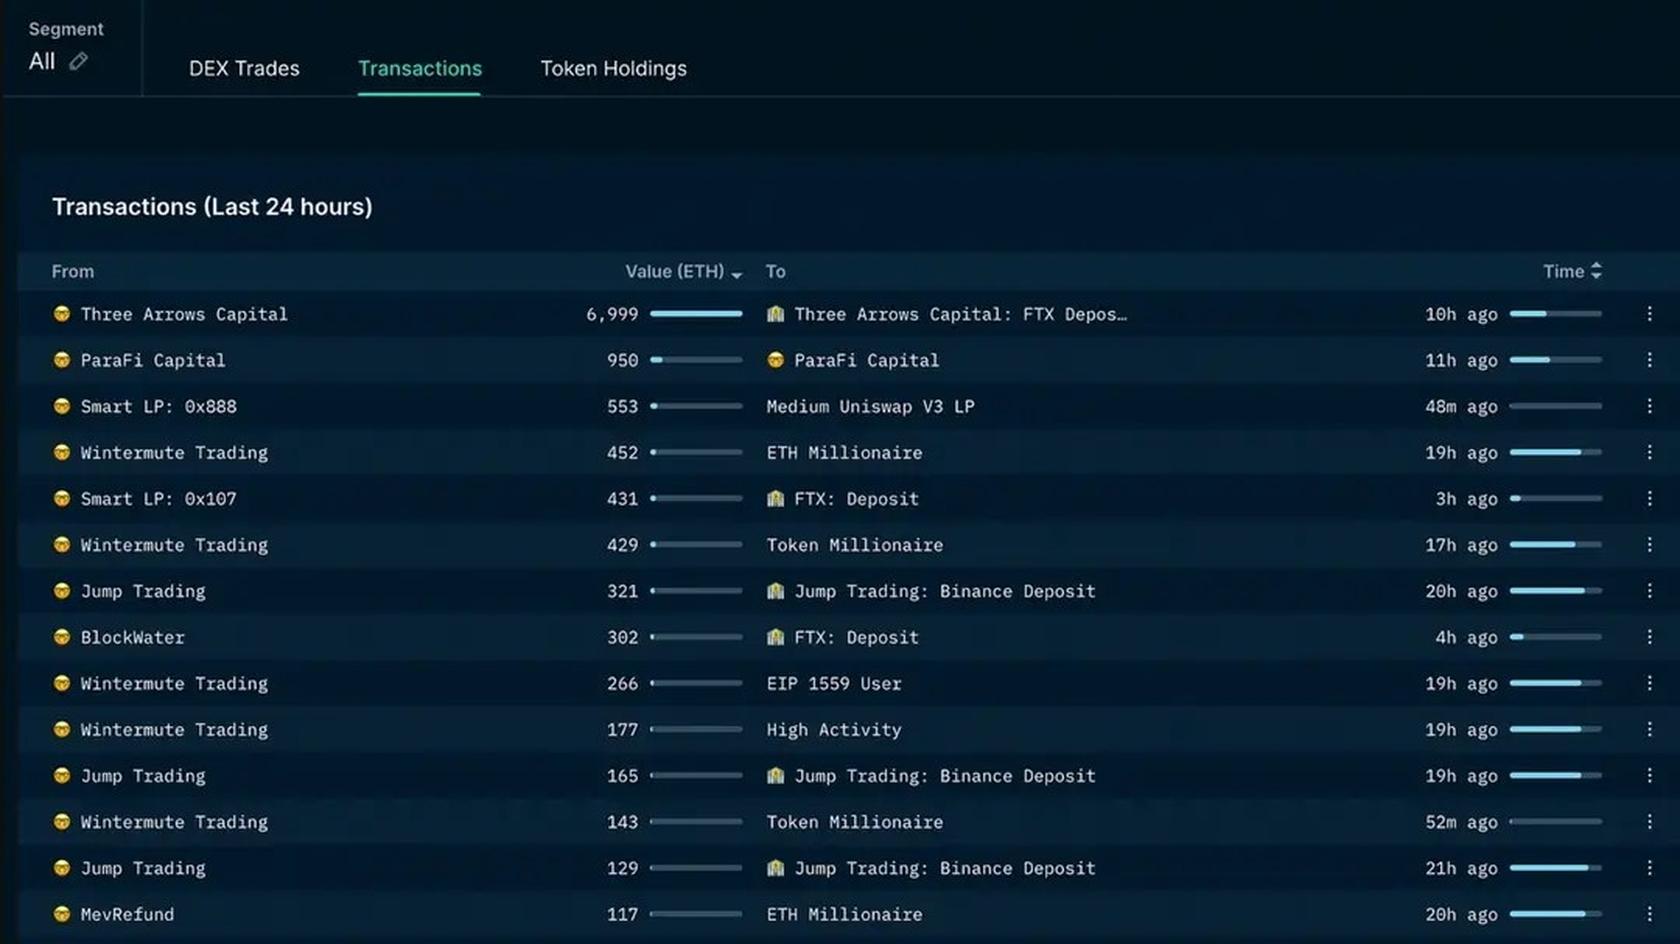Open the kebab menu for the 143 ETH row
This screenshot has height=944, width=1680.
click(x=1649, y=822)
